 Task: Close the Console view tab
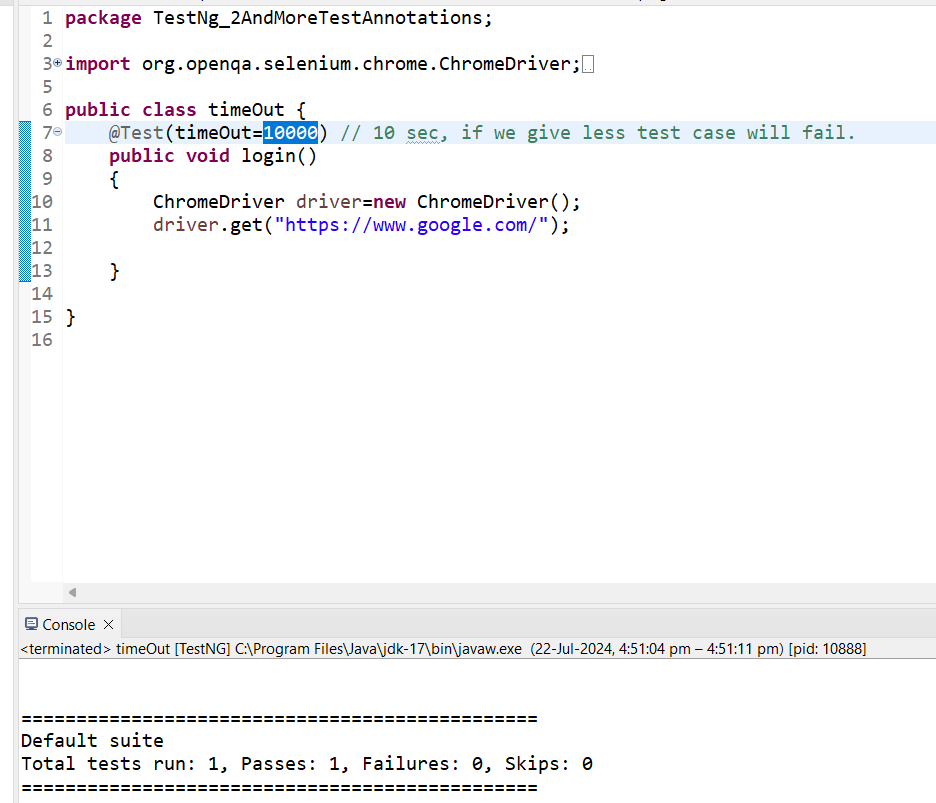tap(109, 624)
